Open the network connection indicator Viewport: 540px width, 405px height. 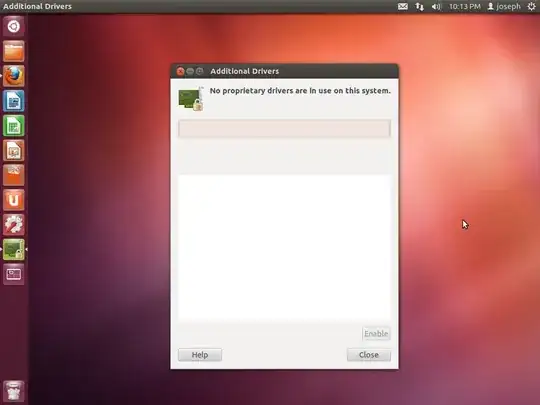[x=419, y=6]
